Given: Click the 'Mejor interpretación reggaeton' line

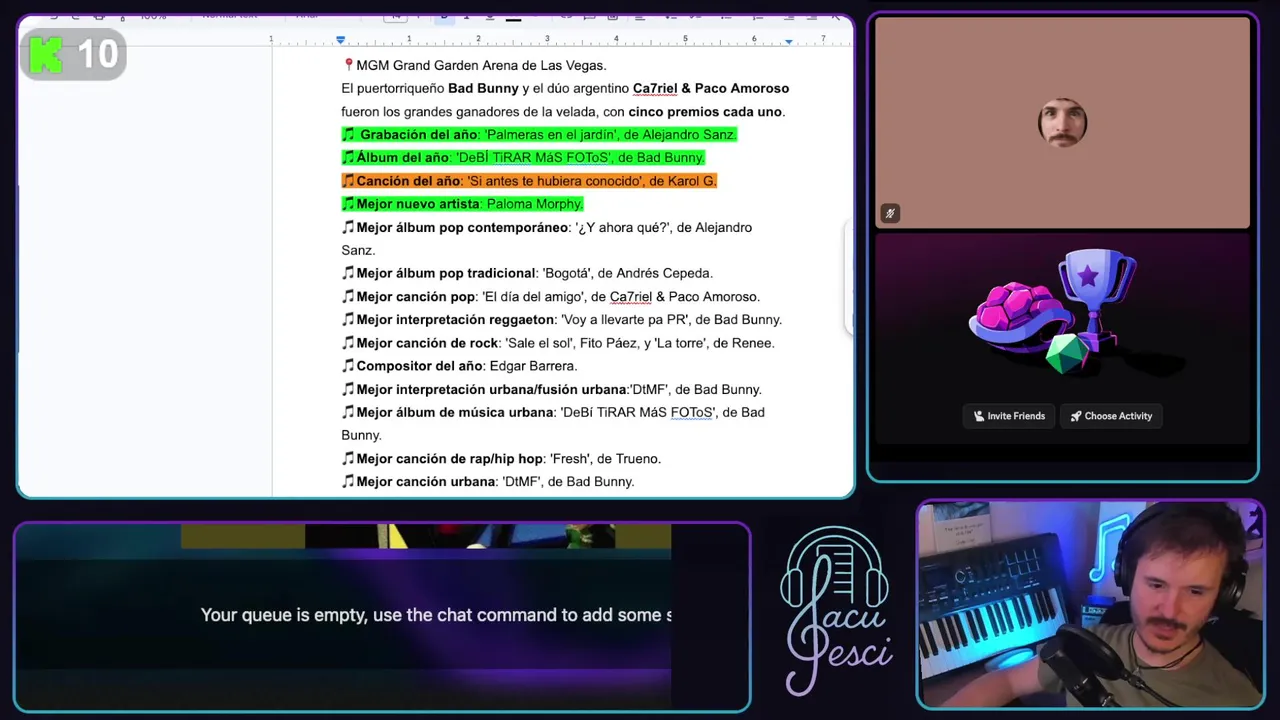Looking at the screenshot, I should [561, 320].
